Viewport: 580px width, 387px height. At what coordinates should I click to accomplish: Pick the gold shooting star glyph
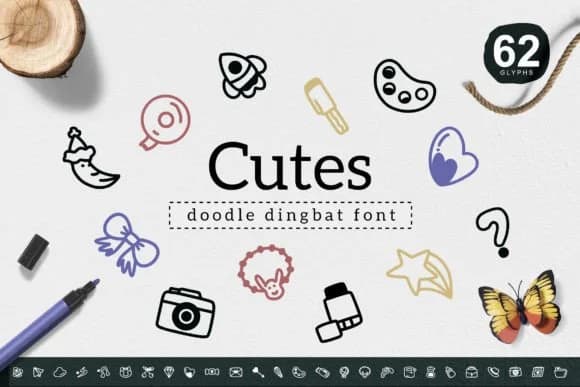click(x=420, y=273)
